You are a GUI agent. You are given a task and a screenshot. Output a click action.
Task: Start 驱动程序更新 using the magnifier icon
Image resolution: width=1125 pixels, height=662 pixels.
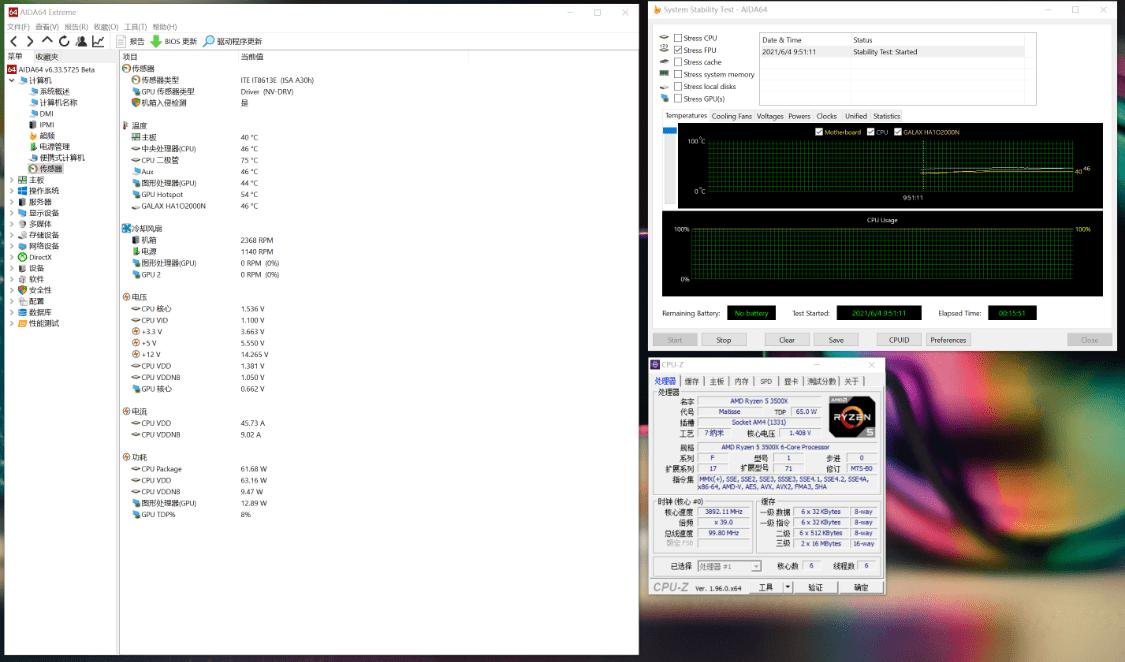point(212,42)
